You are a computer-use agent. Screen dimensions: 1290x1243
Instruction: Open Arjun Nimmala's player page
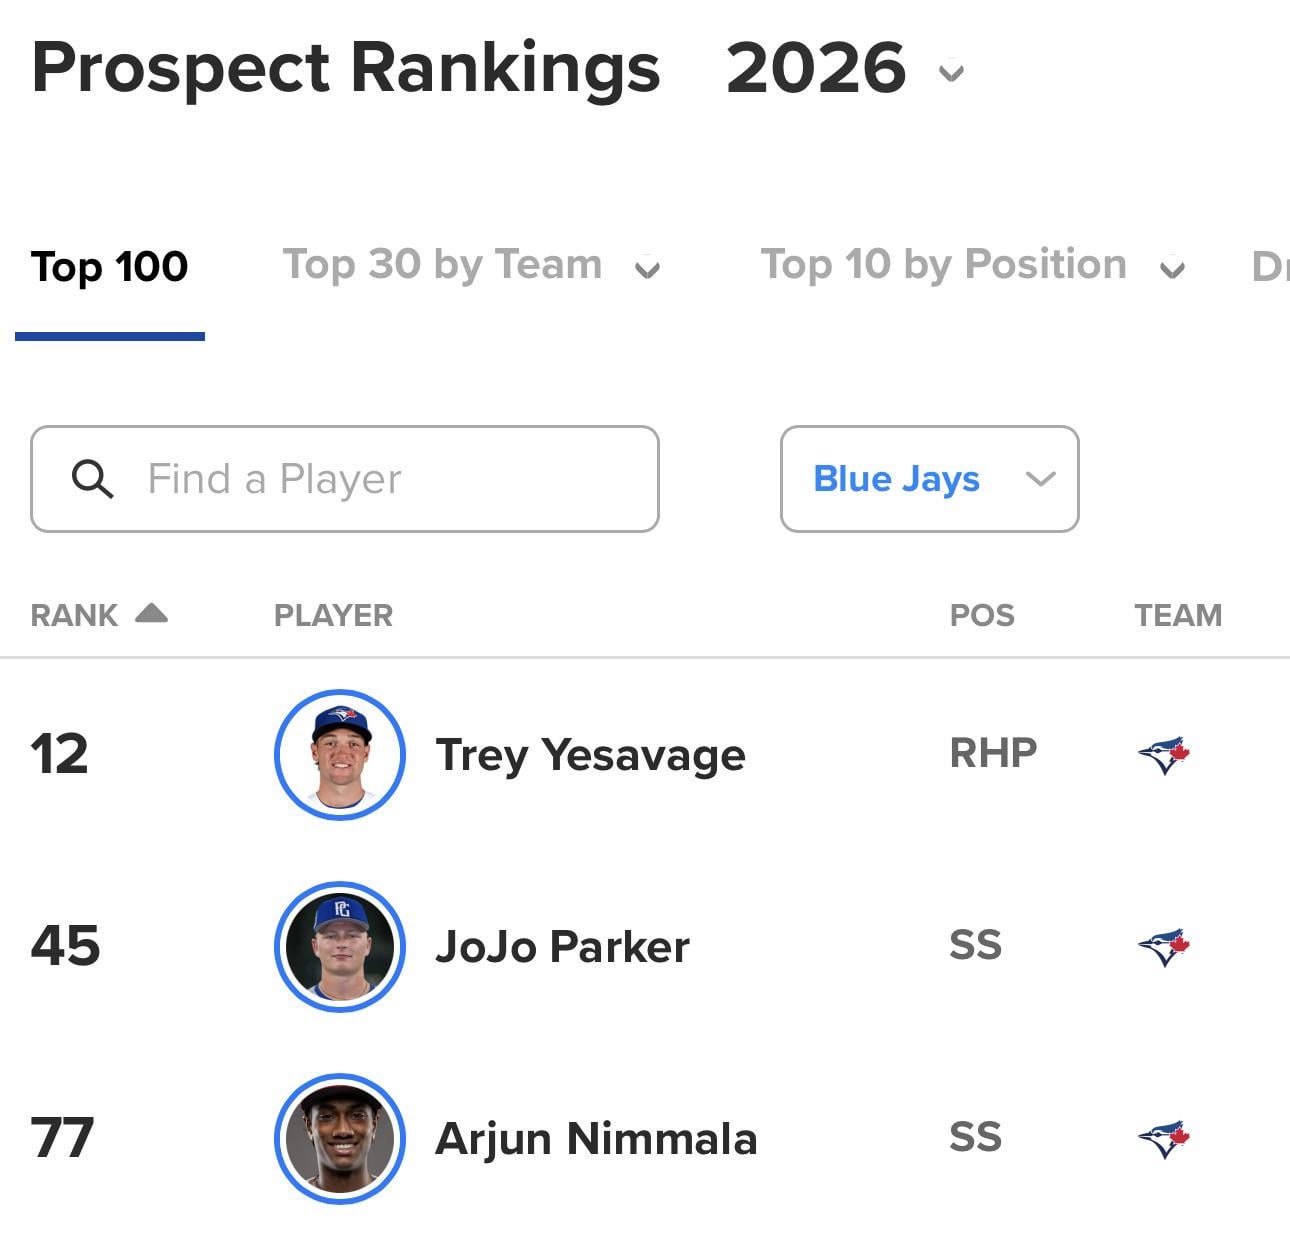[x=596, y=1139]
